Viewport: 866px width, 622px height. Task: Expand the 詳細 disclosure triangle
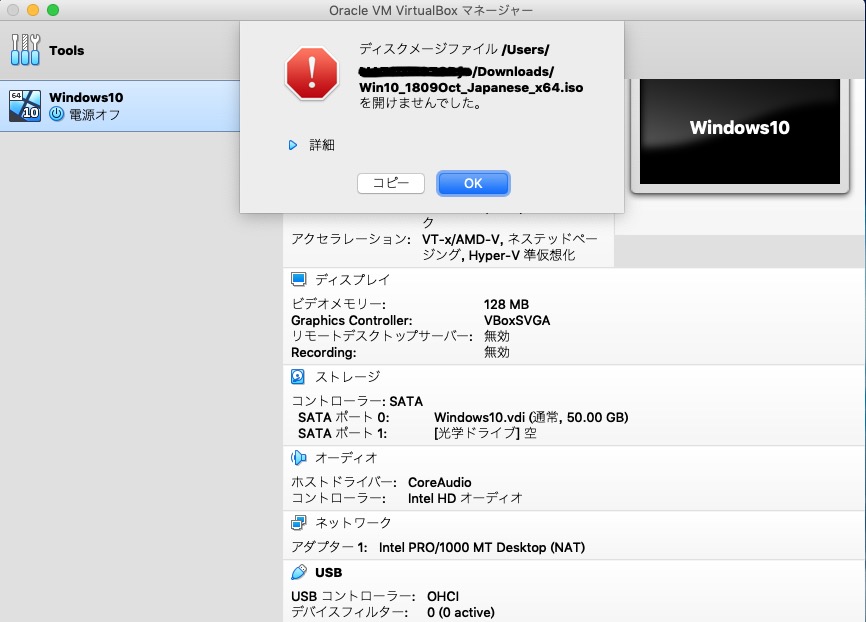point(291,143)
